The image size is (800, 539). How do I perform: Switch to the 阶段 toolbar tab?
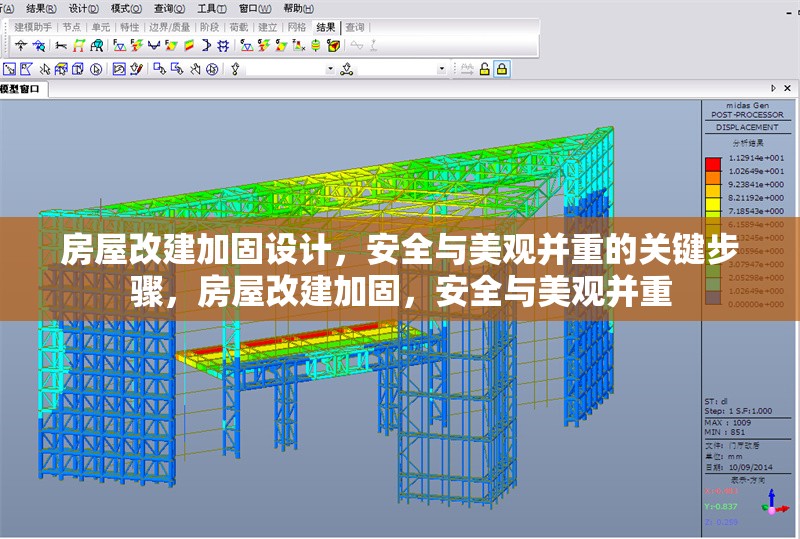click(209, 27)
